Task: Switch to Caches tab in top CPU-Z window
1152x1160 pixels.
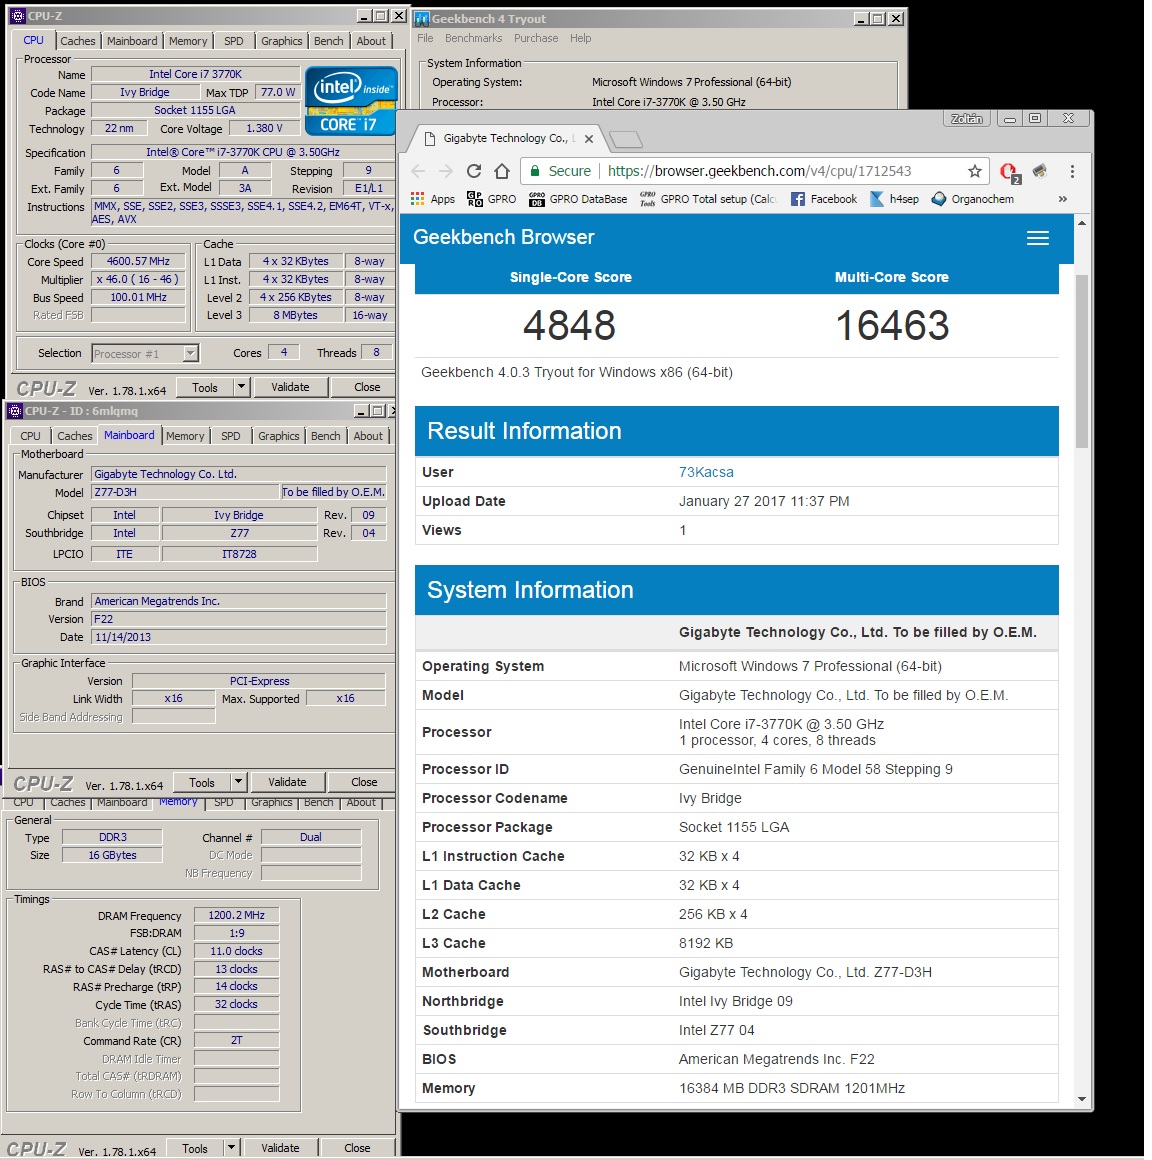Action: coord(78,41)
